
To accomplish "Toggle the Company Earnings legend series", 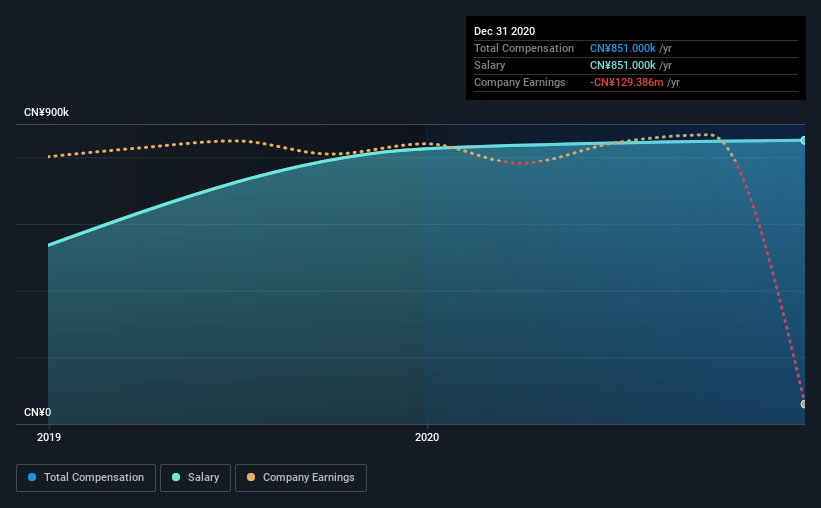I will click(x=301, y=478).
